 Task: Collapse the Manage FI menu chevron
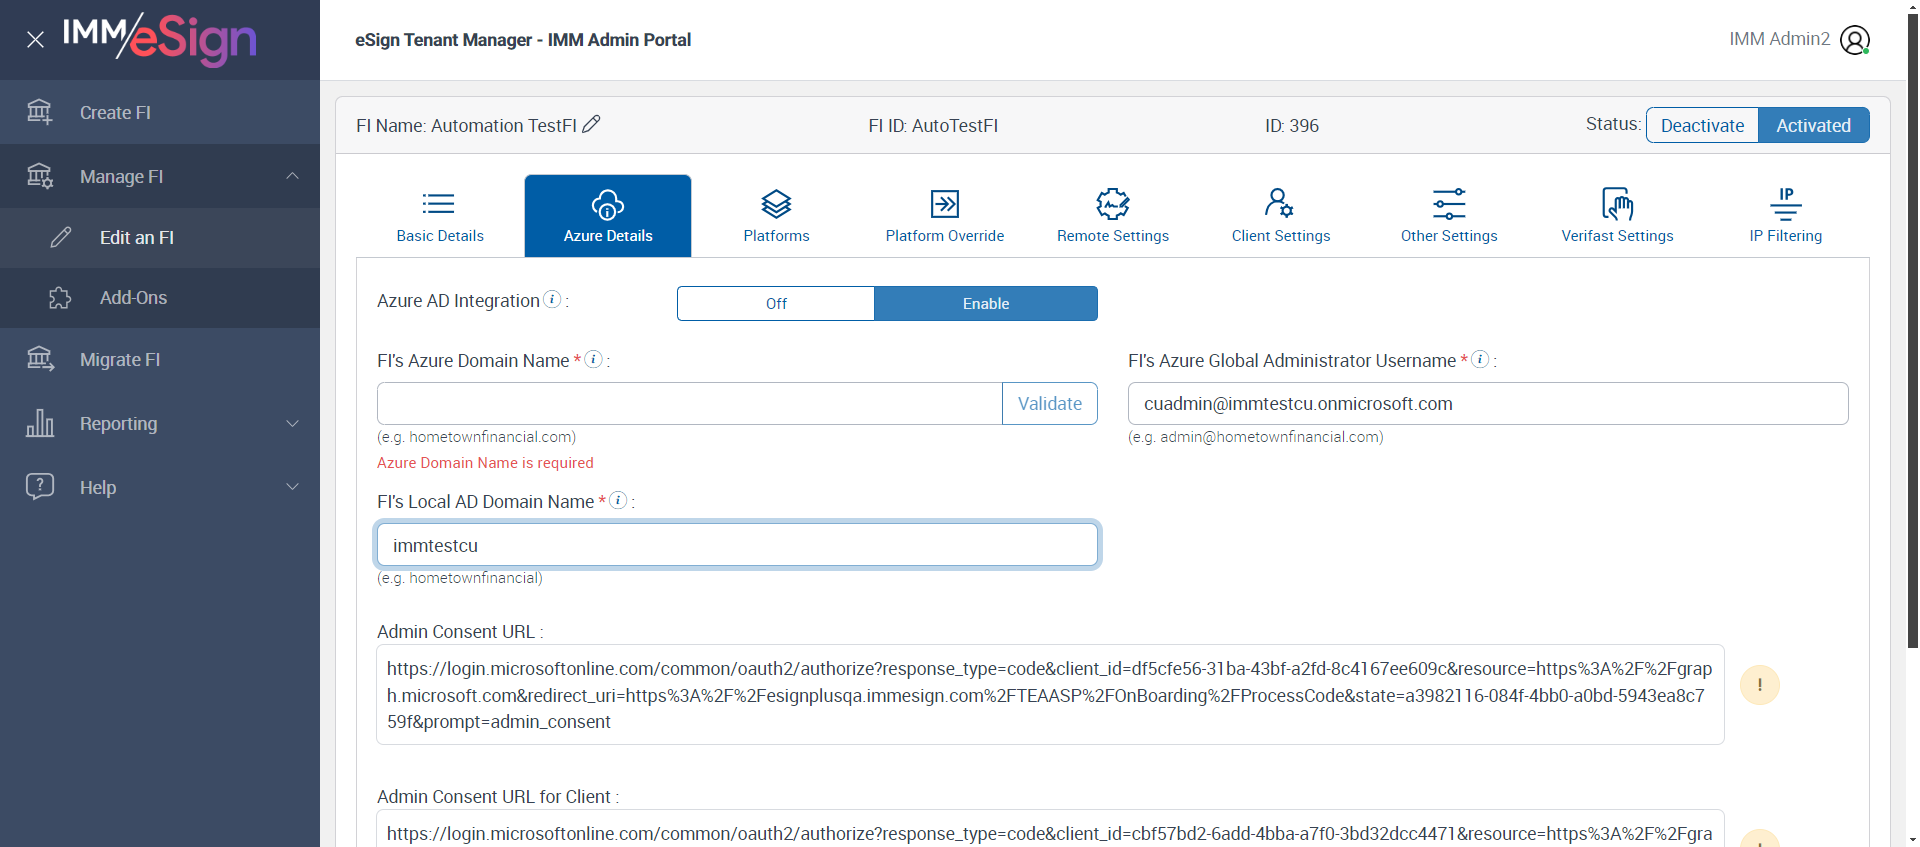point(293,176)
